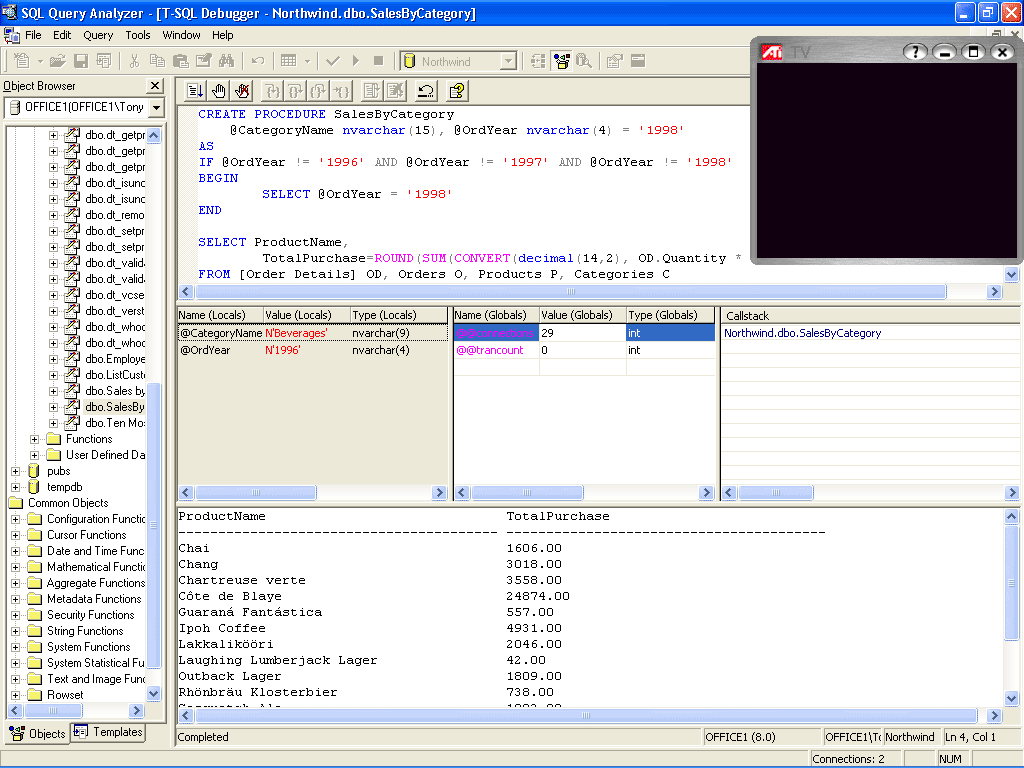Viewport: 1024px width, 768px height.
Task: Switch to the Templates tab
Action: tap(108, 732)
